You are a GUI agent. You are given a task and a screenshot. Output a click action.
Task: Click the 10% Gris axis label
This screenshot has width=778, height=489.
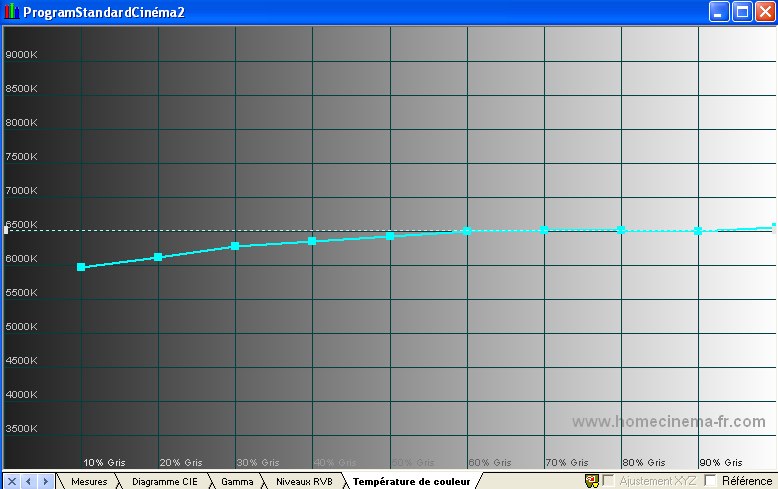tap(104, 462)
